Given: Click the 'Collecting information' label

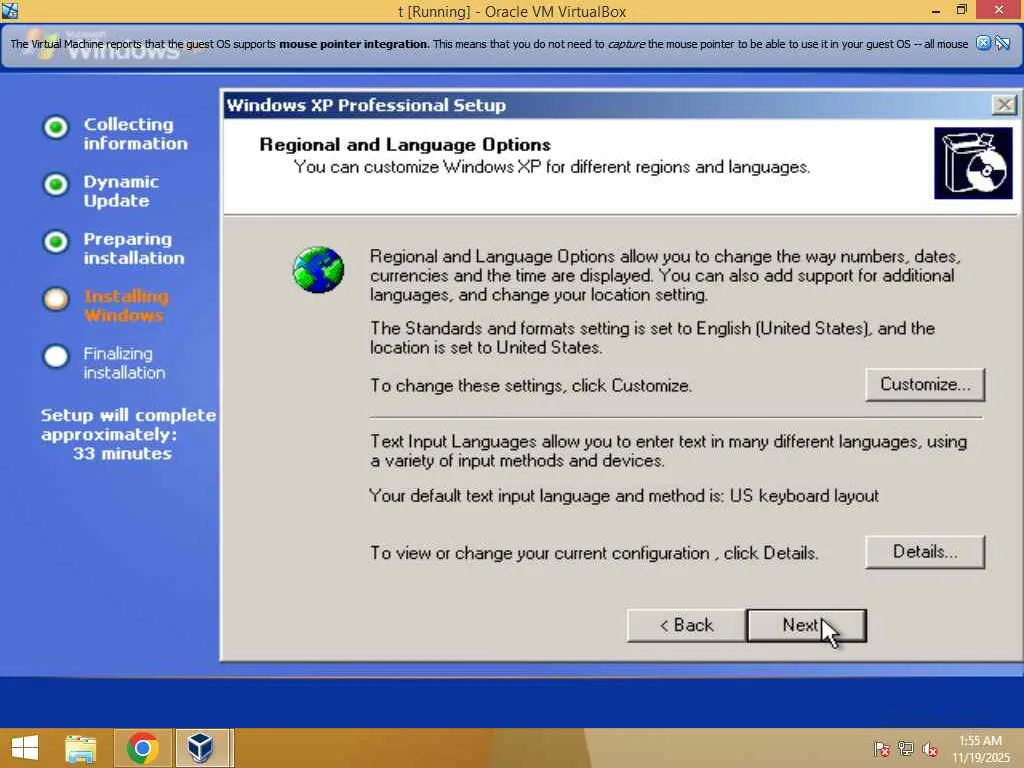Looking at the screenshot, I should click(135, 133).
